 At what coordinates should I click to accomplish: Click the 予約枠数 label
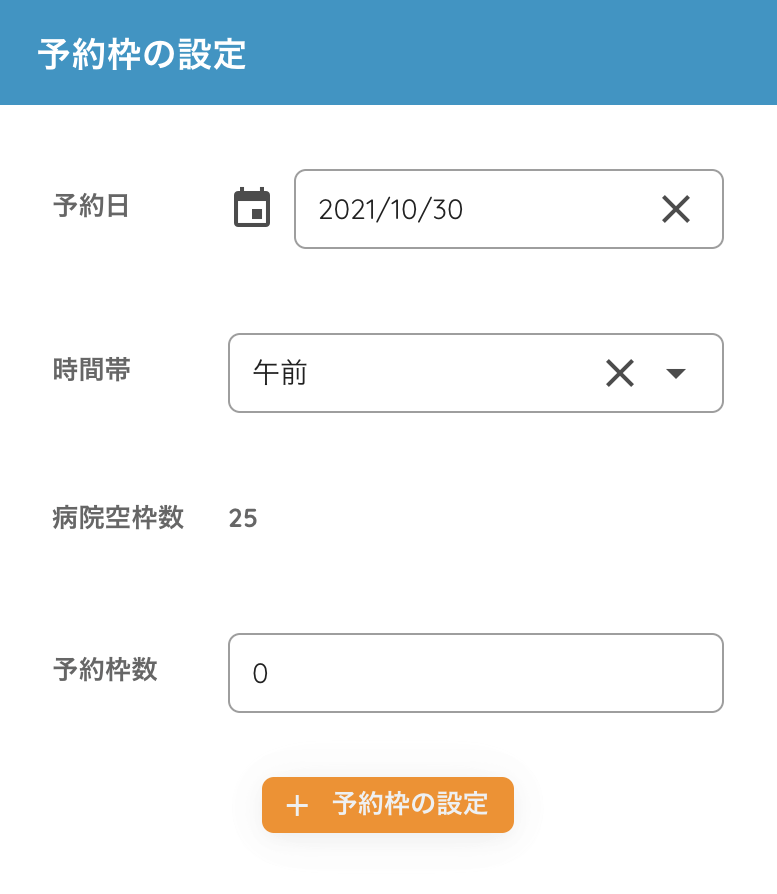105,670
